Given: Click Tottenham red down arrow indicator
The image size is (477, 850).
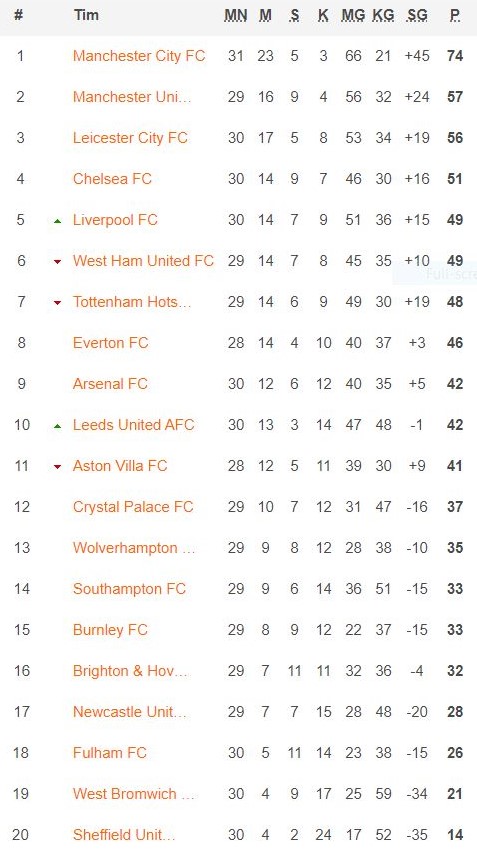Looking at the screenshot, I should 57,303.
